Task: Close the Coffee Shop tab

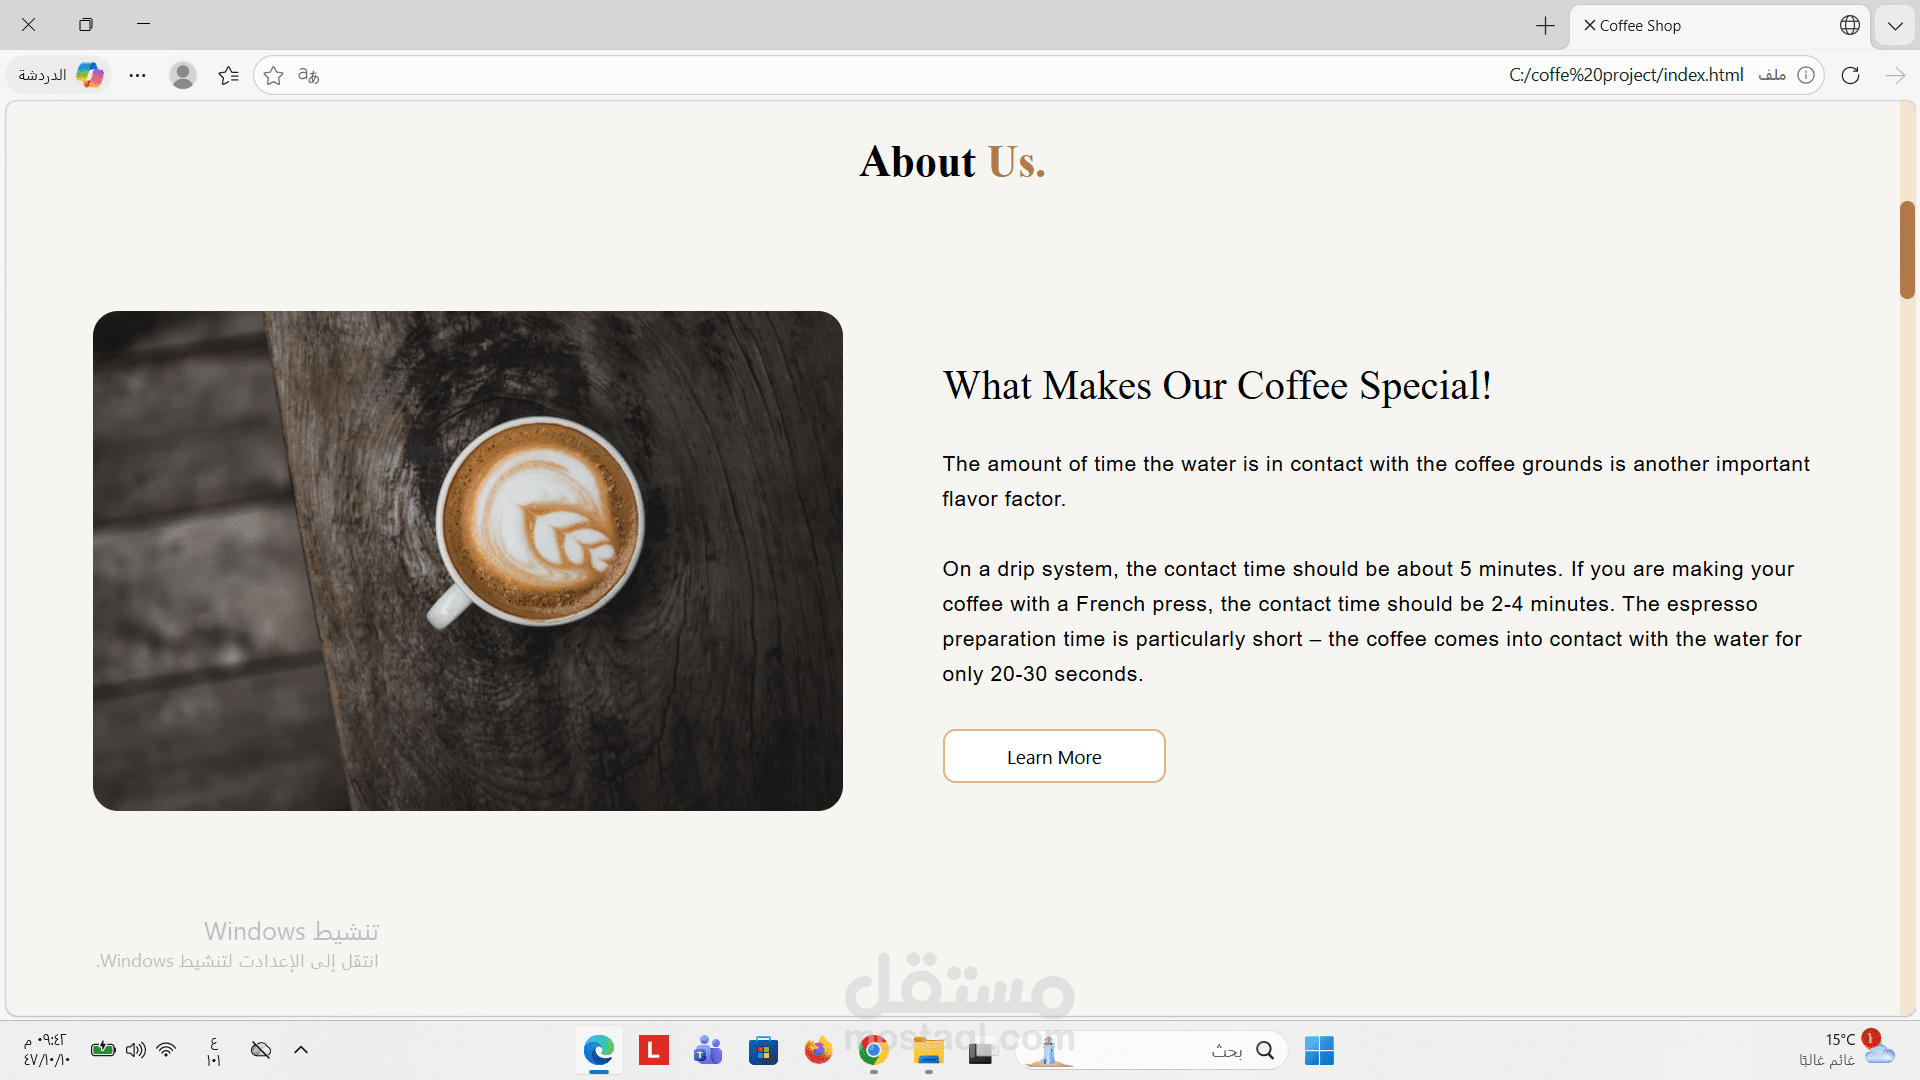Action: click(x=1589, y=25)
